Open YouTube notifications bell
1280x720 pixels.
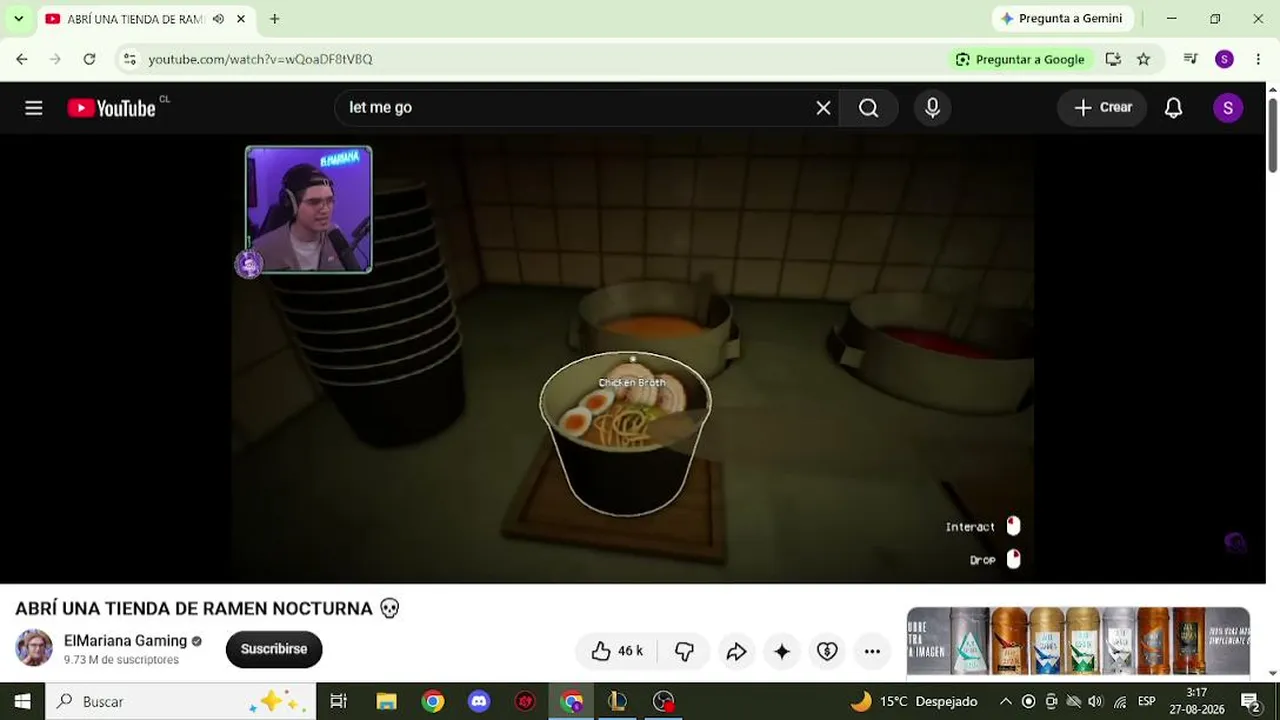[x=1173, y=108]
